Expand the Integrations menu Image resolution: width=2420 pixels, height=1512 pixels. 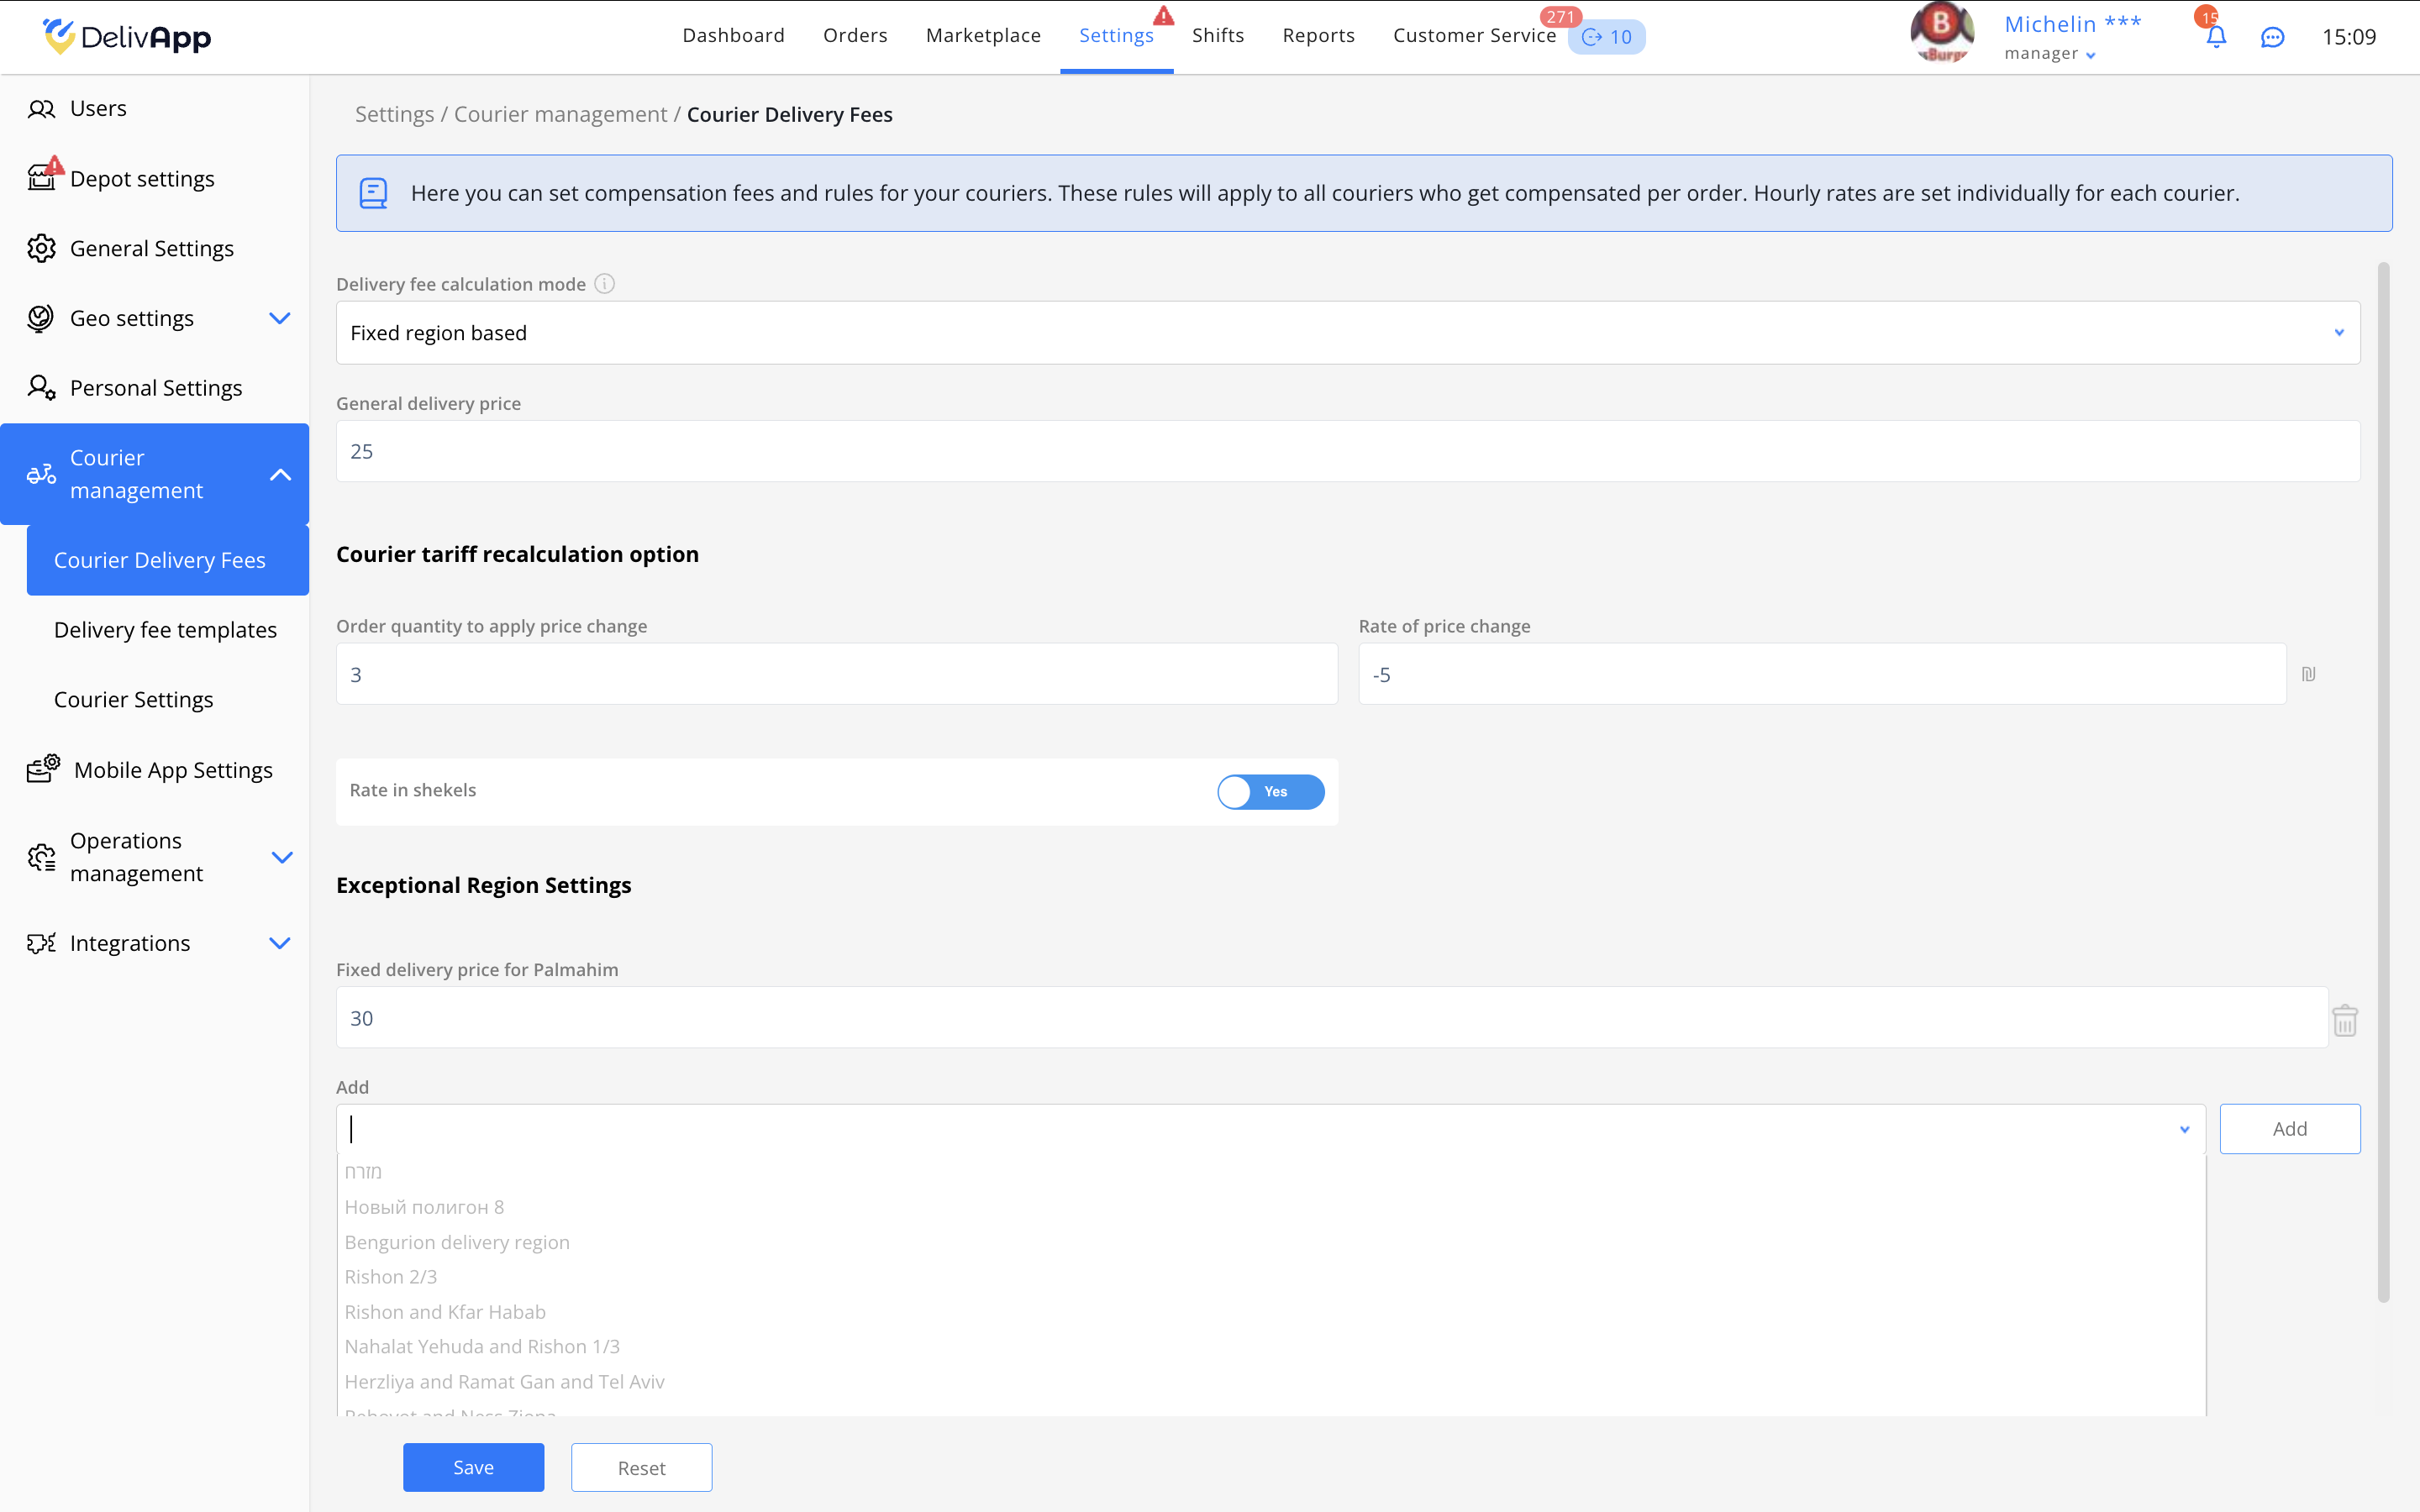click(279, 943)
